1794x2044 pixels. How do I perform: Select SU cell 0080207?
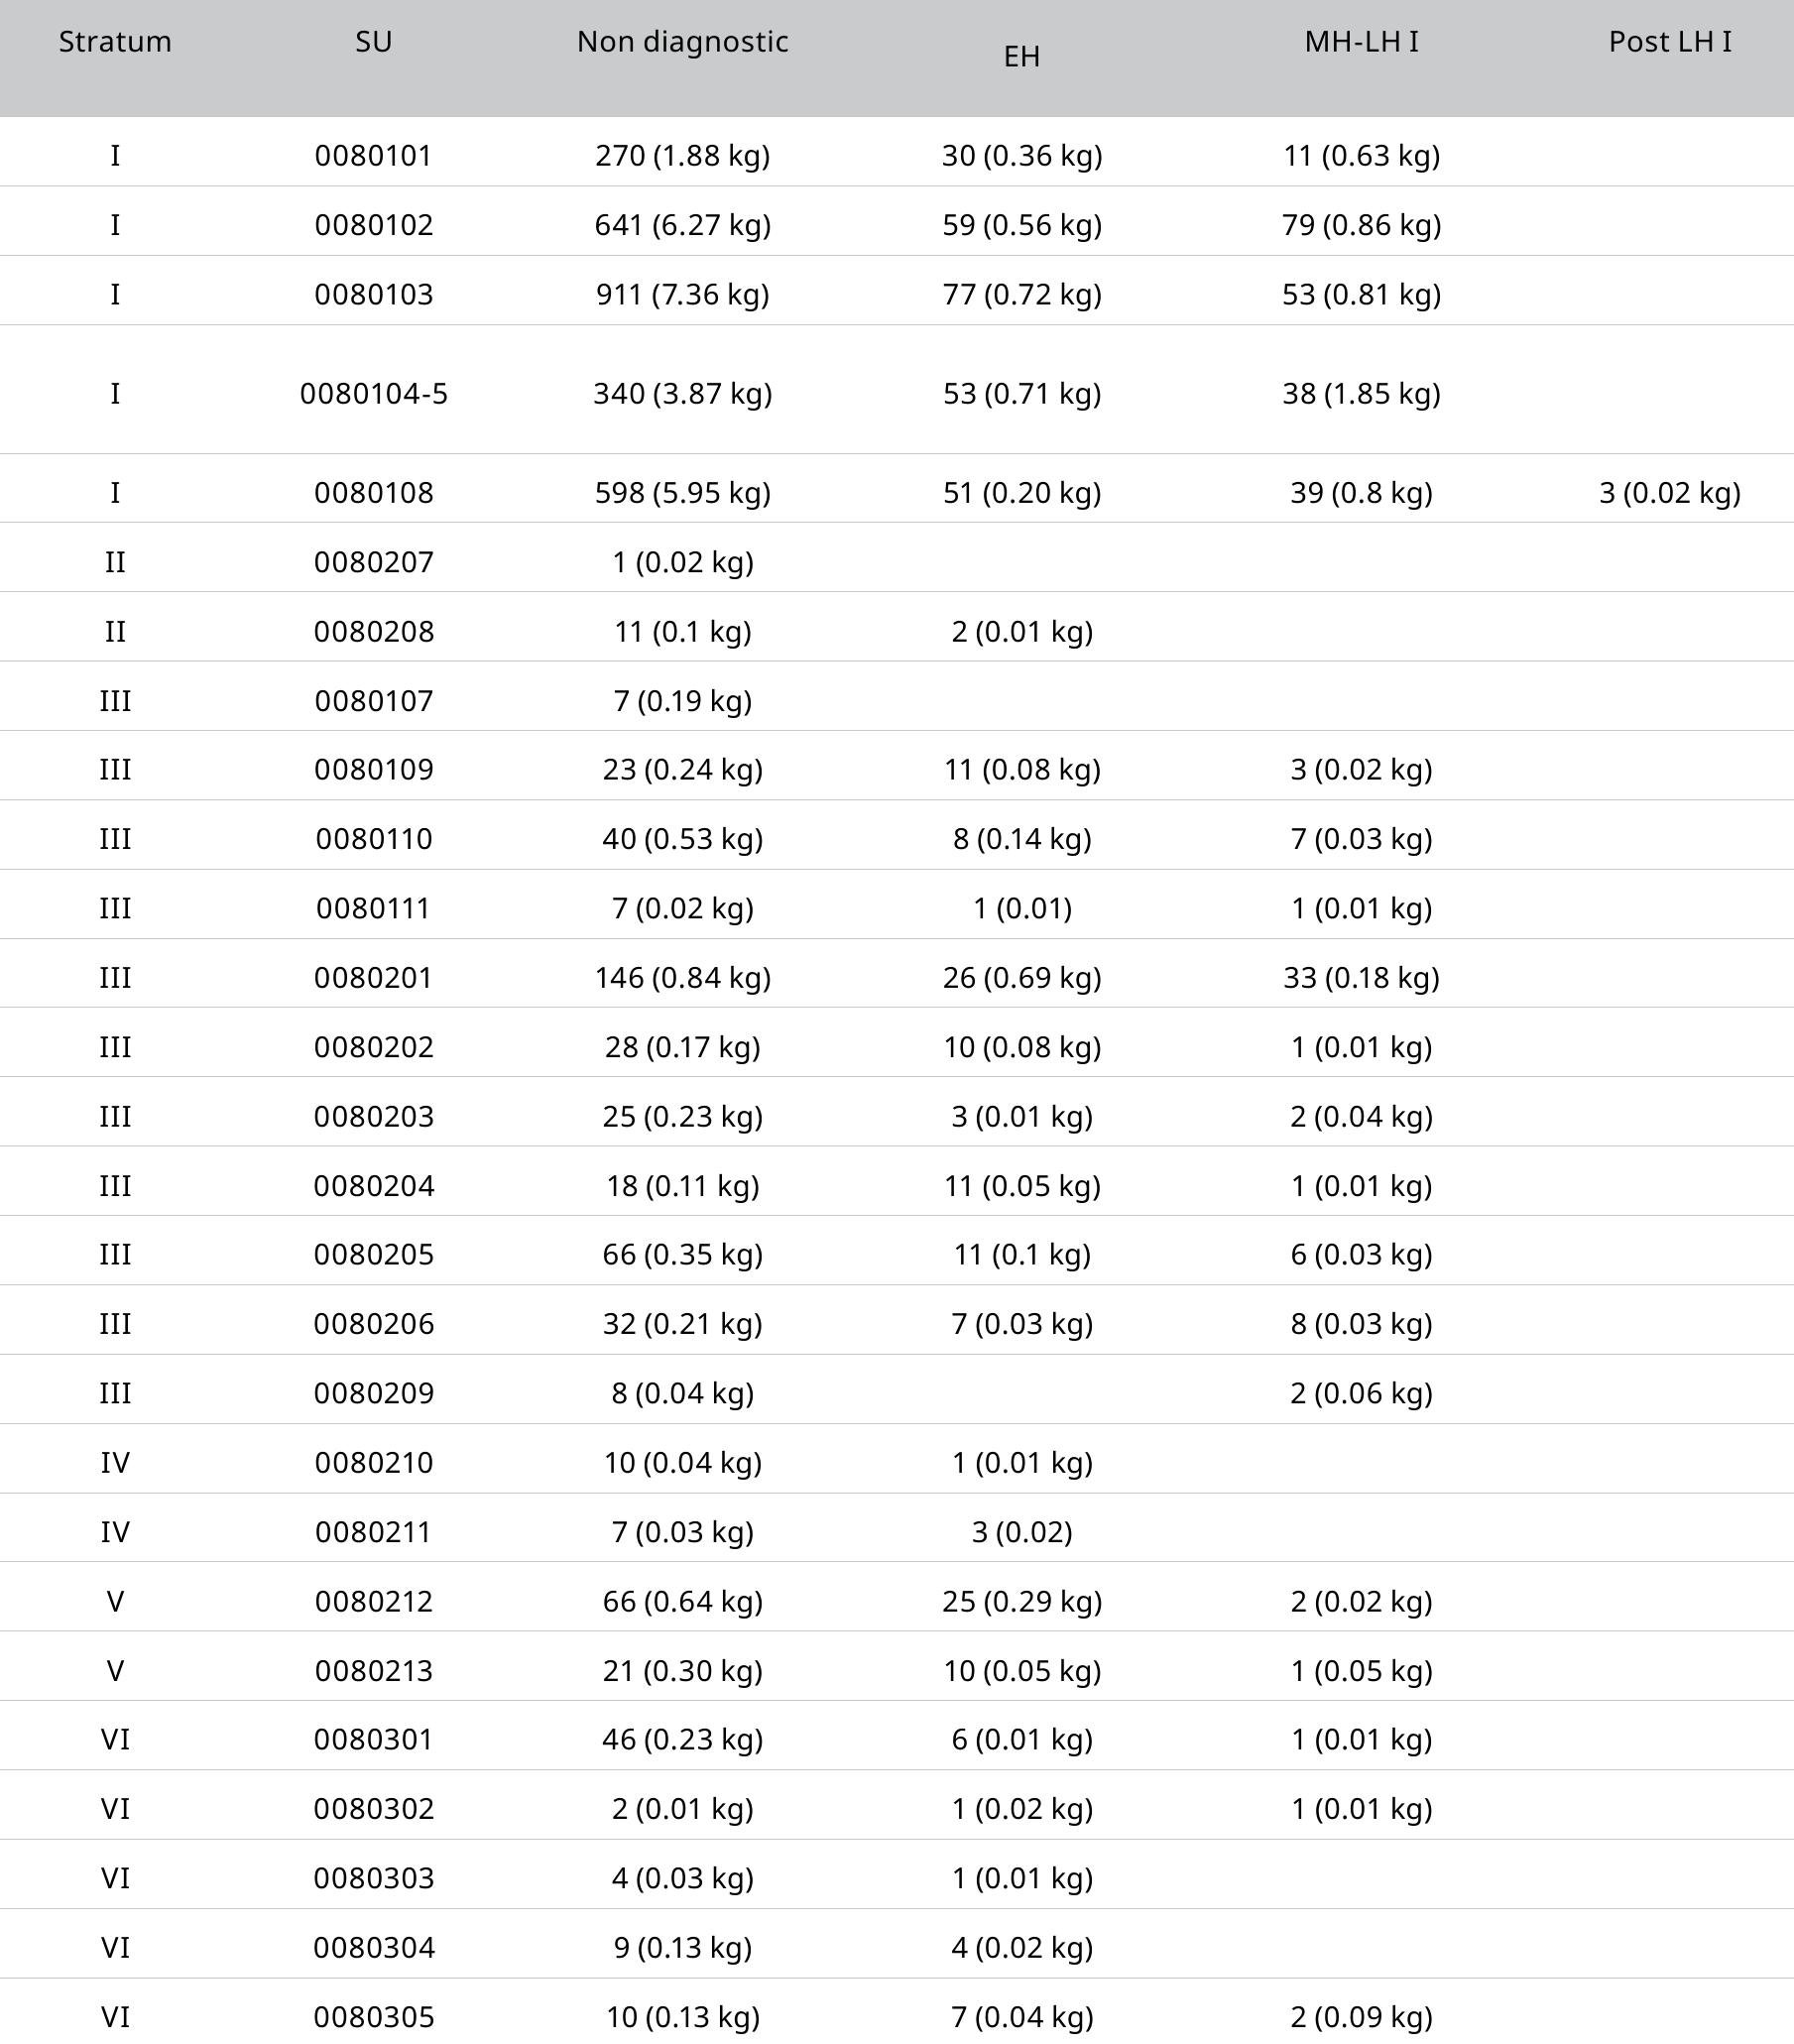pyautogui.click(x=373, y=562)
